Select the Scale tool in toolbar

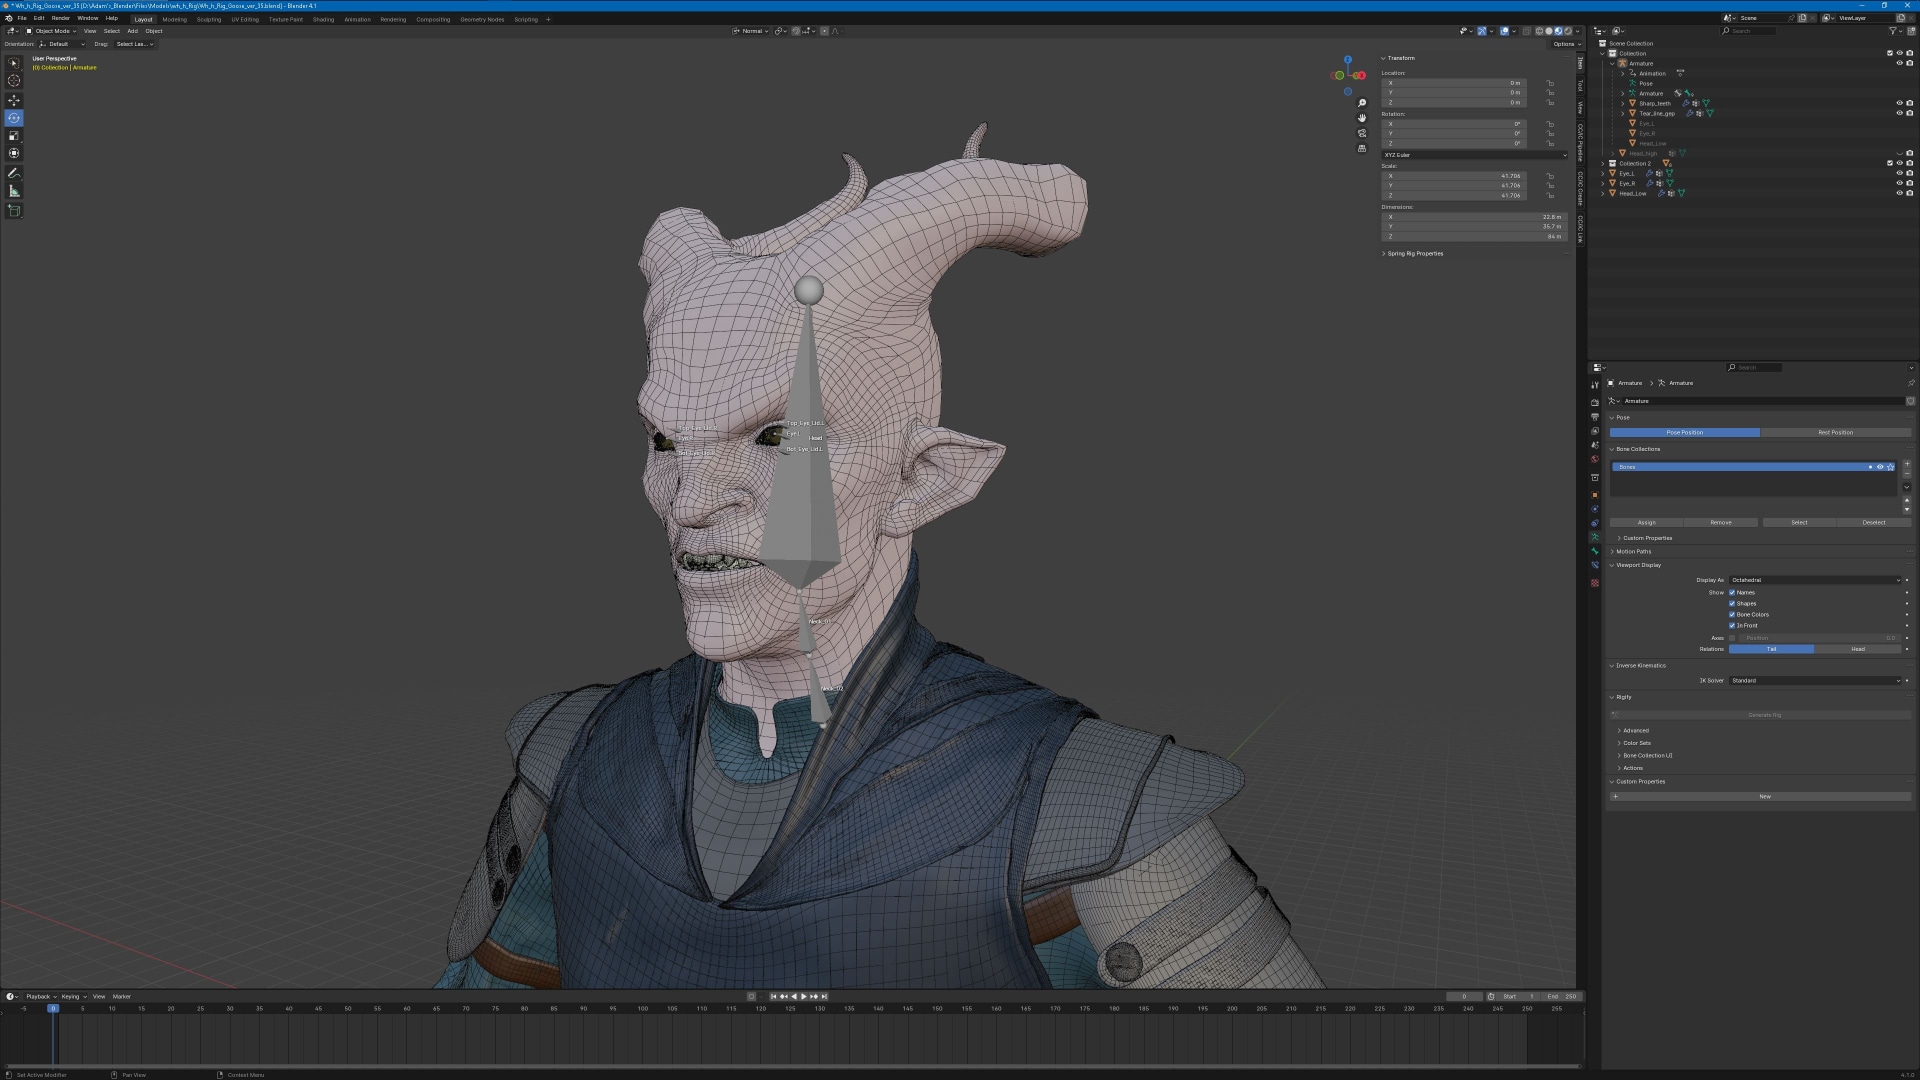14,136
